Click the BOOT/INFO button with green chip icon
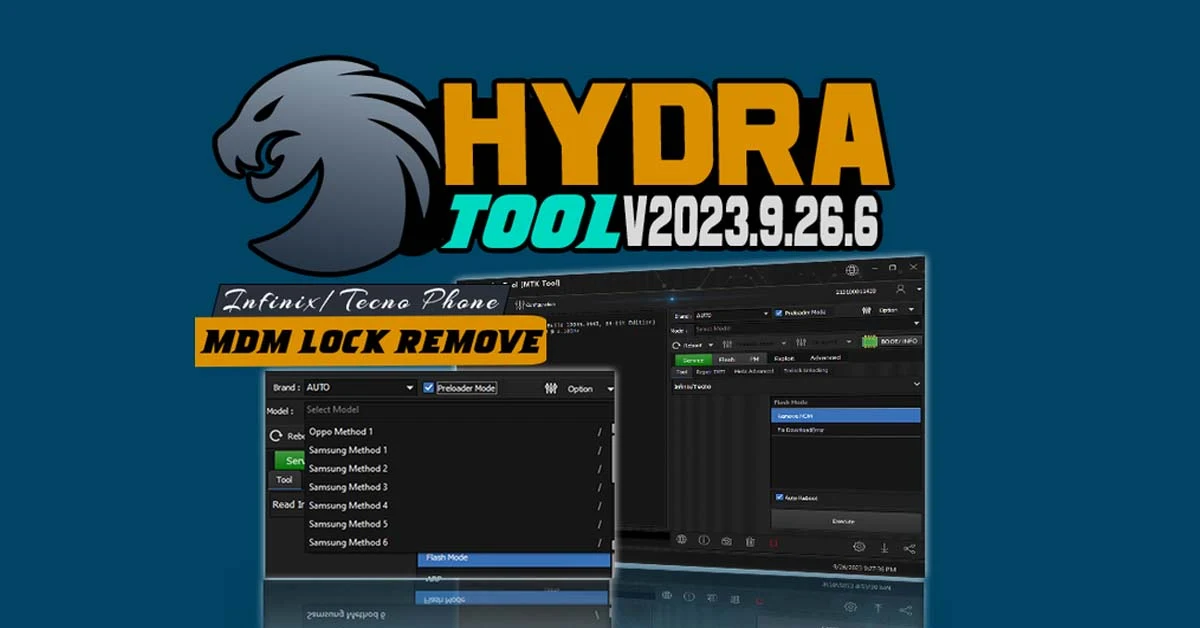This screenshot has width=1200, height=628. [x=892, y=341]
